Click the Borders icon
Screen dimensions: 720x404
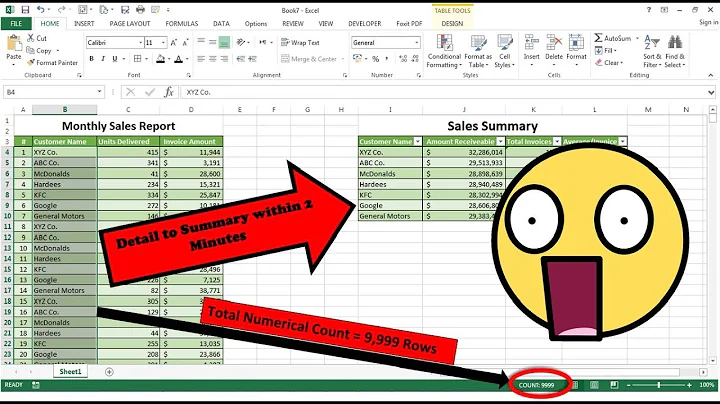tap(137, 59)
